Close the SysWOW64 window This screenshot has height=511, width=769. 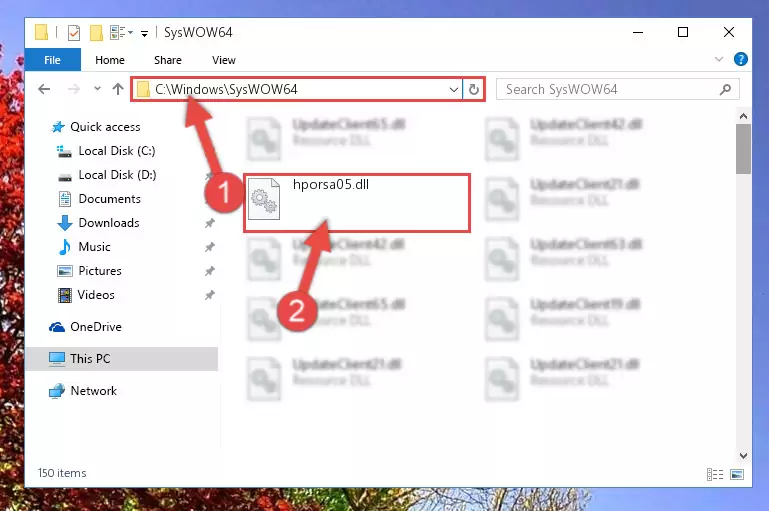click(729, 32)
